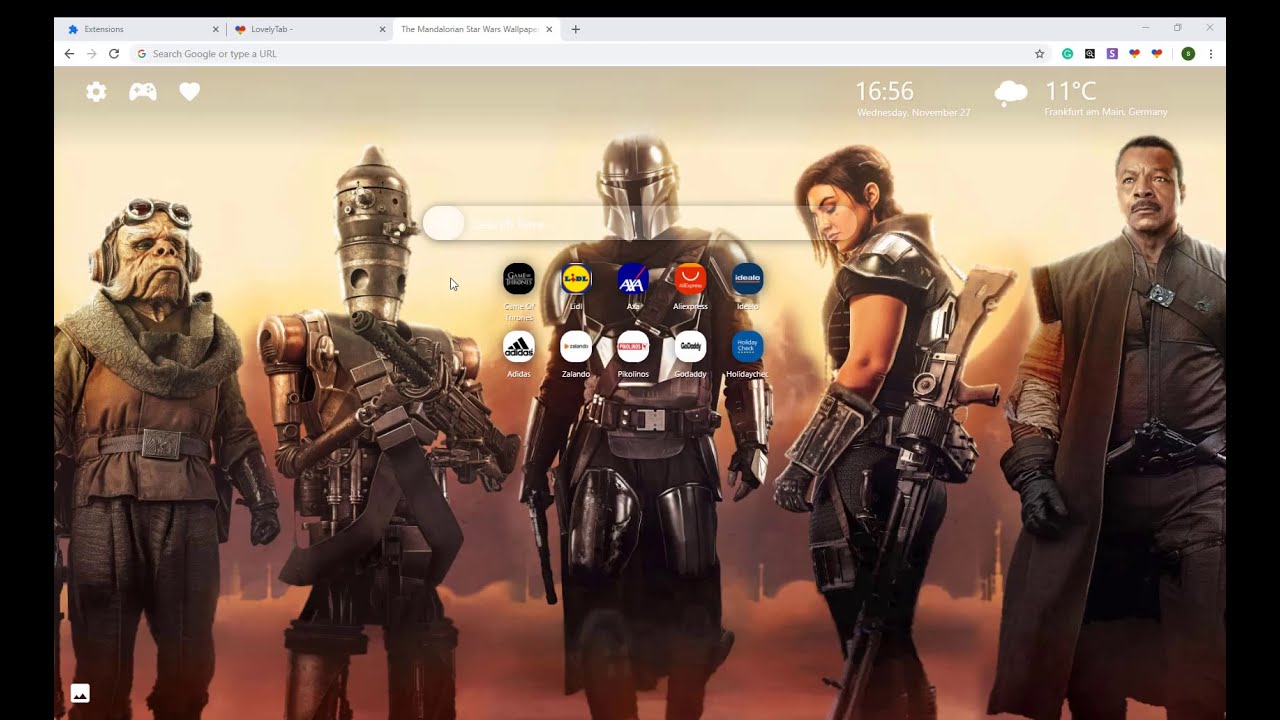Click the Wednesday, November 27 date

913,113
